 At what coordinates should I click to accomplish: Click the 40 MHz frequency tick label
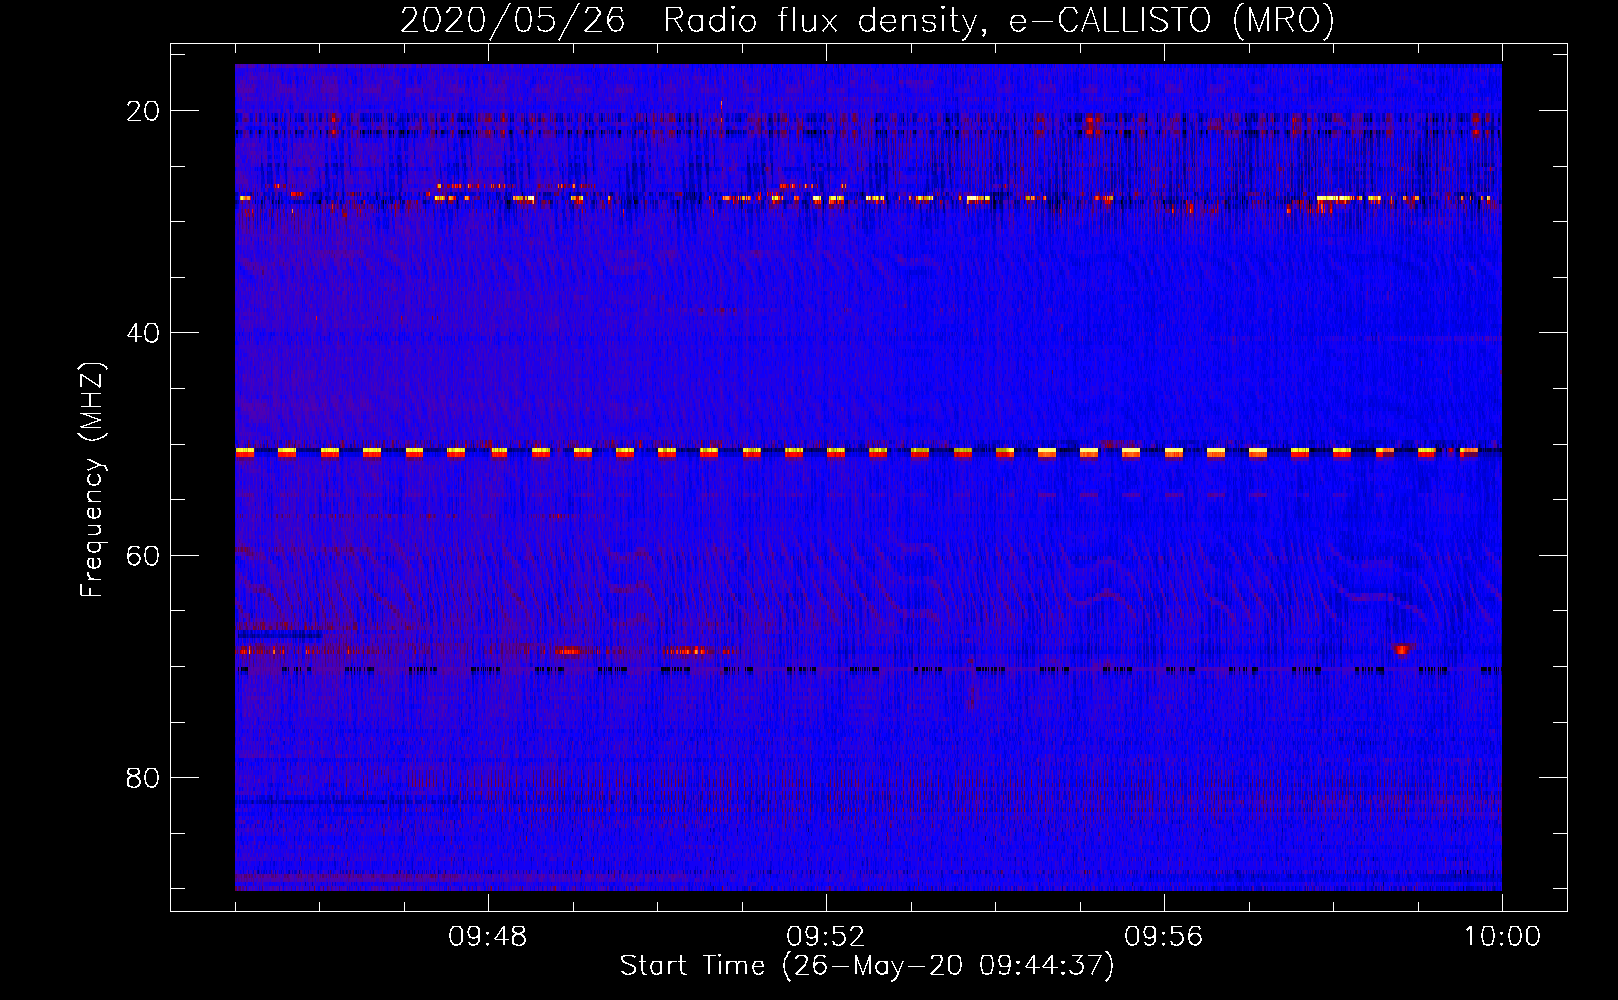pyautogui.click(x=143, y=332)
